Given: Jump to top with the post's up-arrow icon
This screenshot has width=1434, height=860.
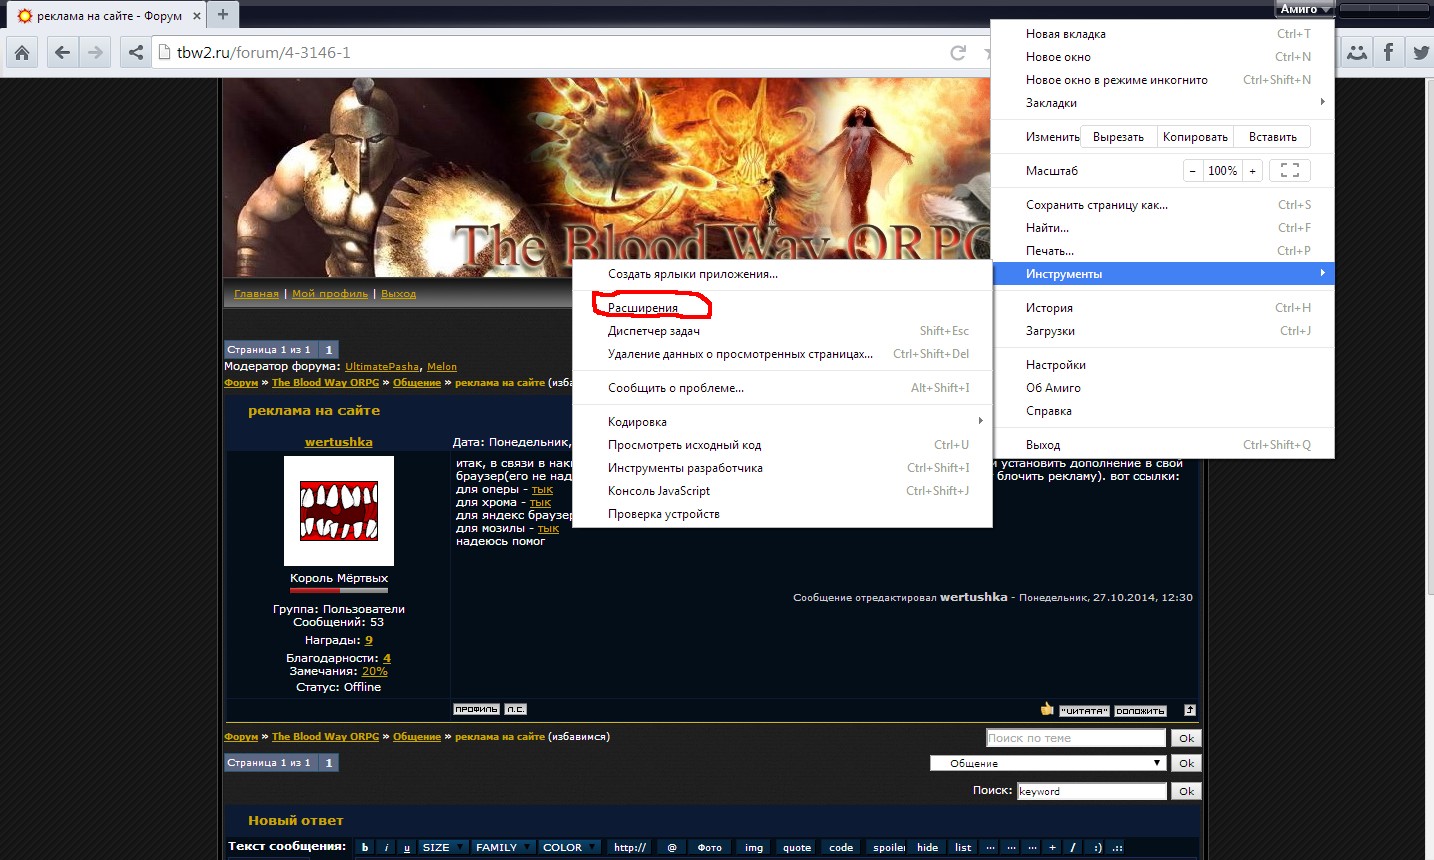Looking at the screenshot, I should (1190, 710).
